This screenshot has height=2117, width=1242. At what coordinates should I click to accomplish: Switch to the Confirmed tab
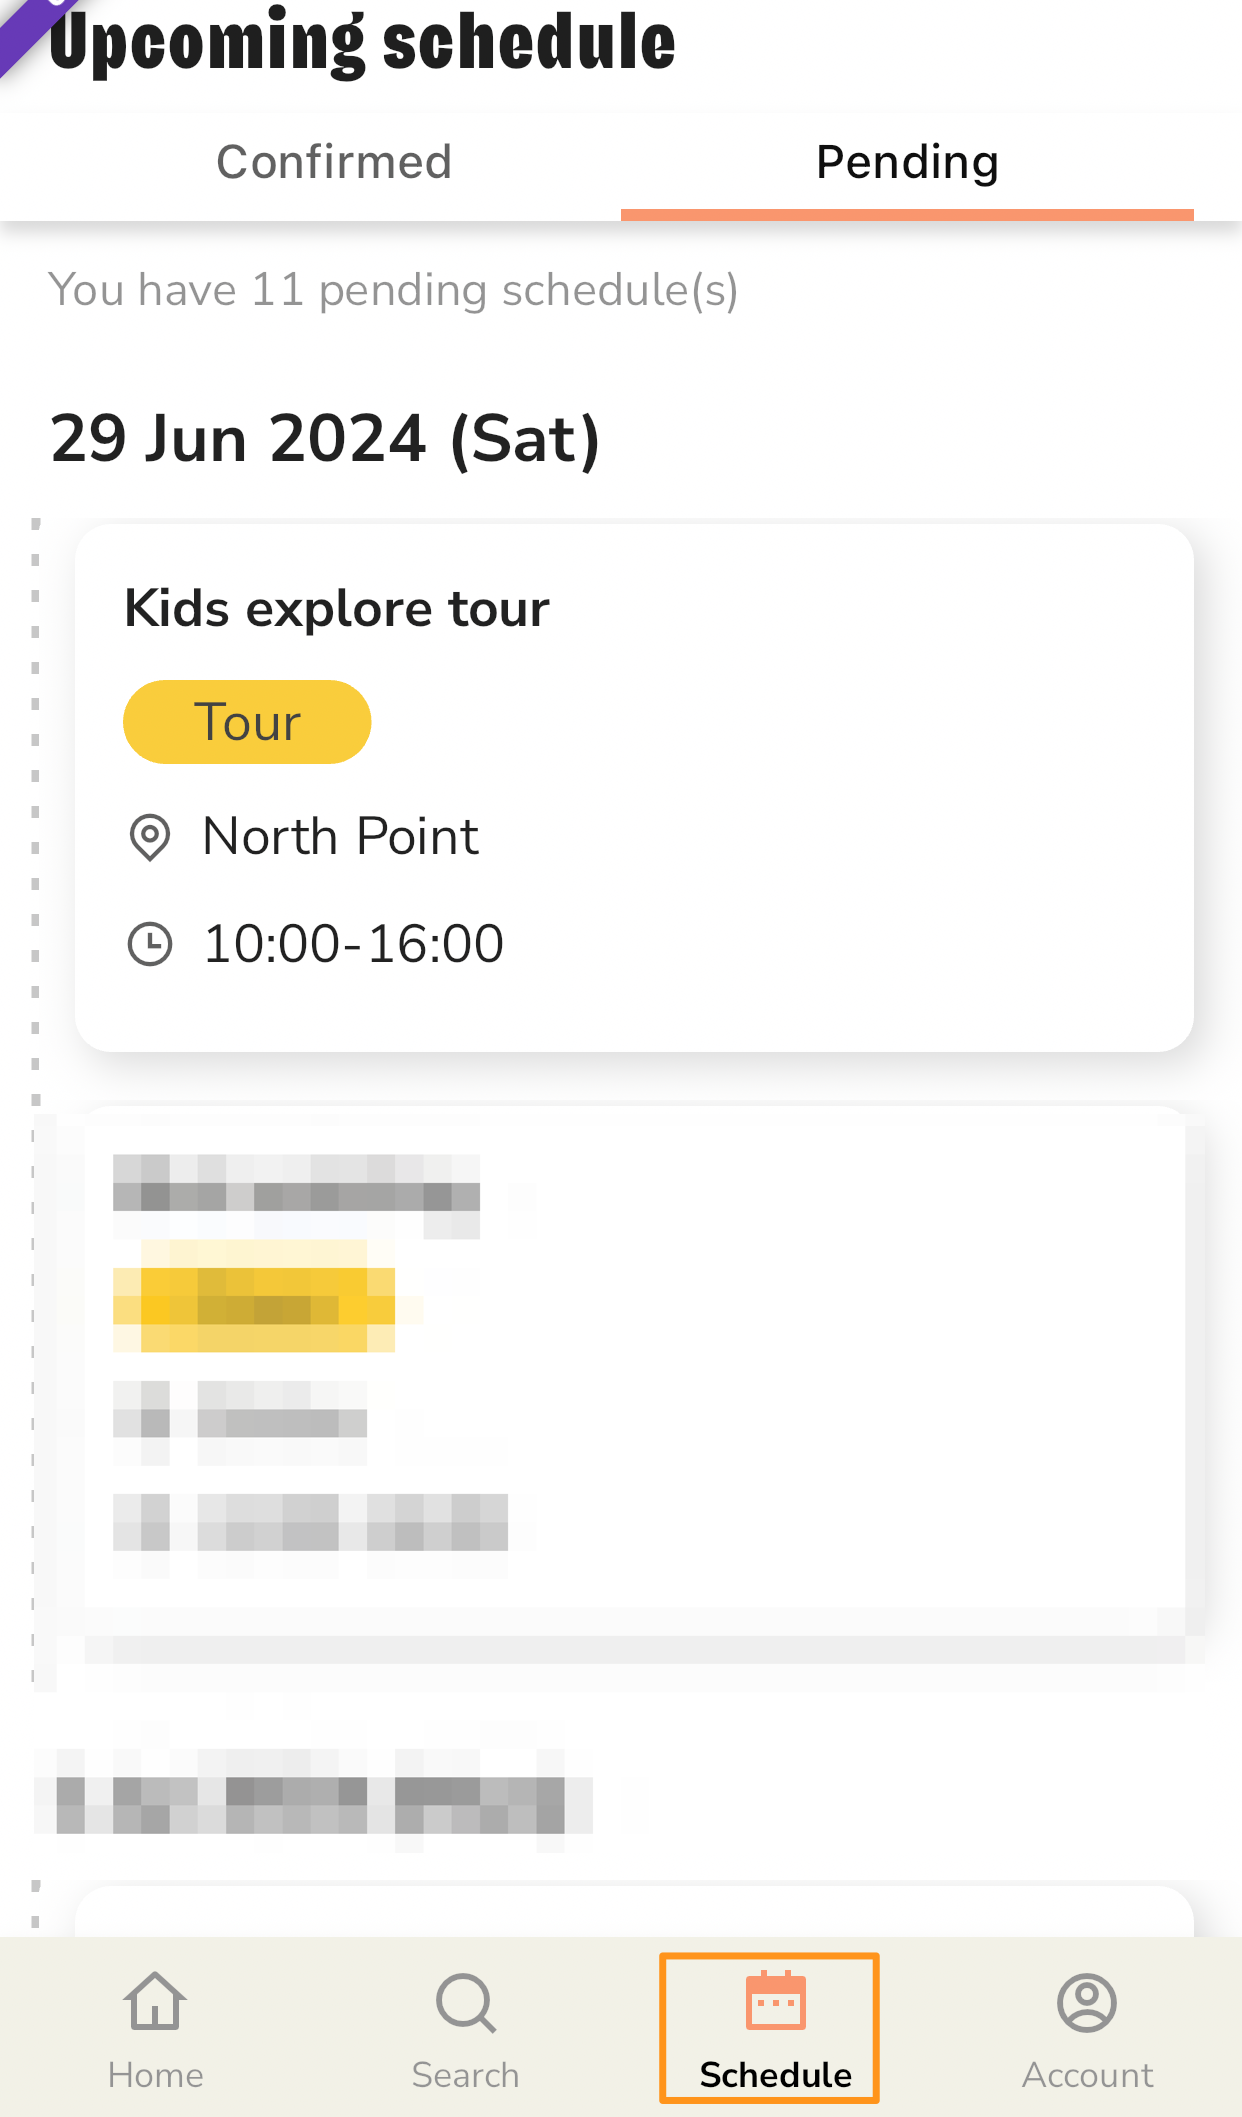coord(334,162)
